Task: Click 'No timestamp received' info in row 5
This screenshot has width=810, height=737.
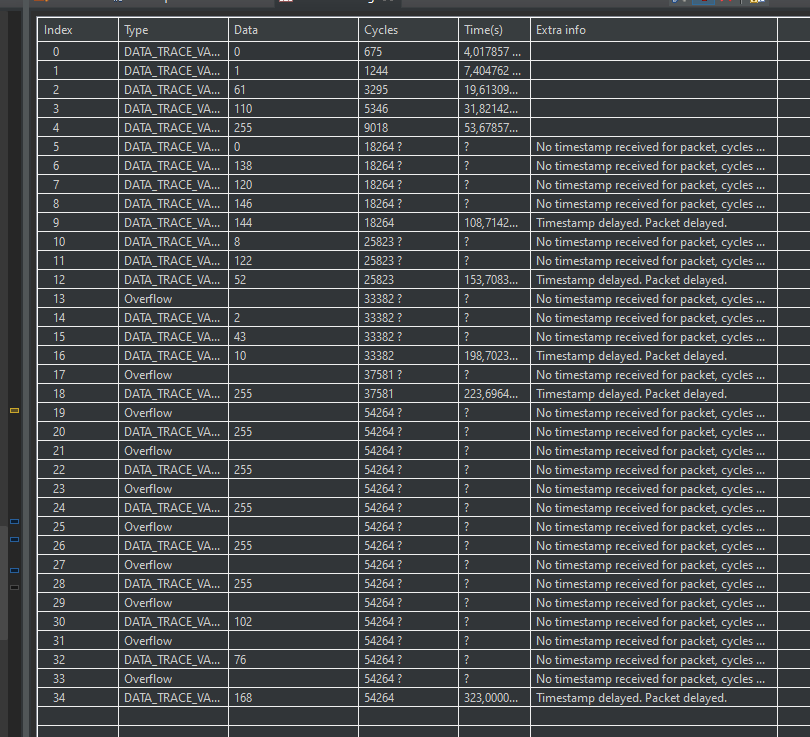Action: 653,147
